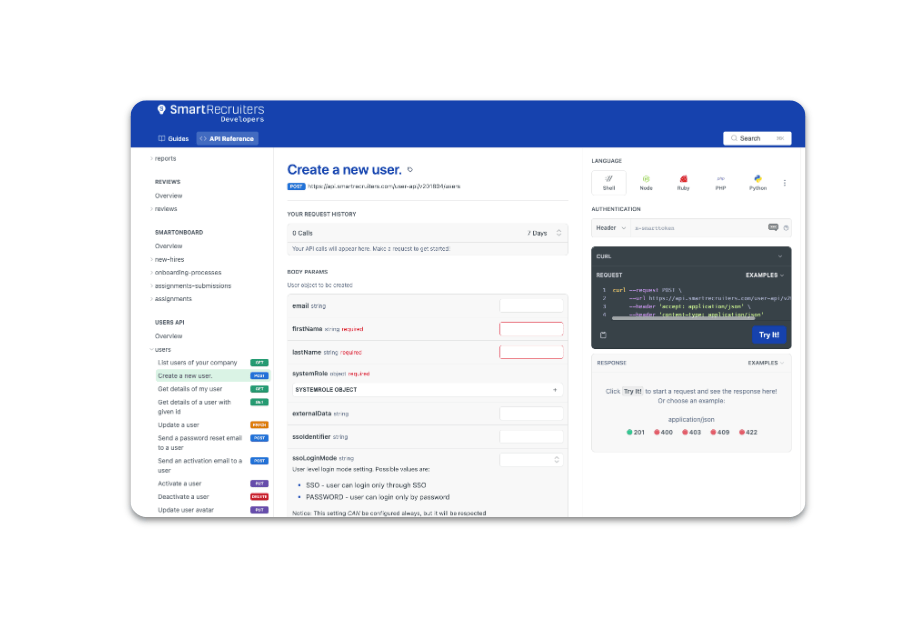Choose Node as the code language

pyautogui.click(x=646, y=182)
